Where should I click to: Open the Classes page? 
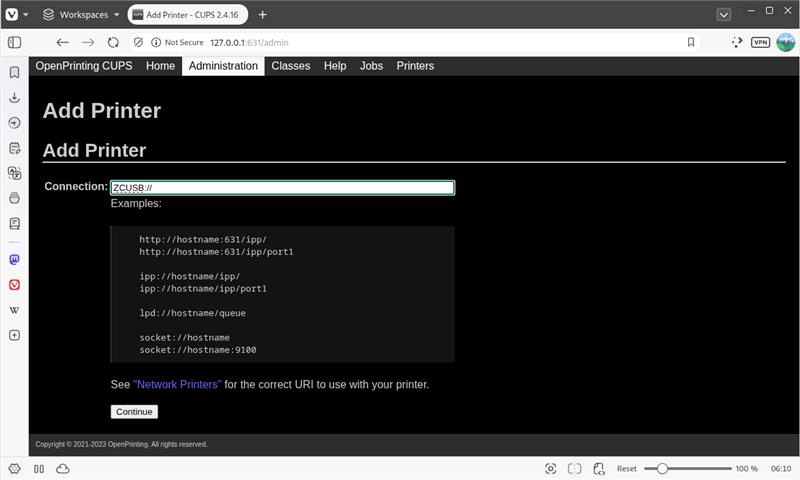point(290,66)
